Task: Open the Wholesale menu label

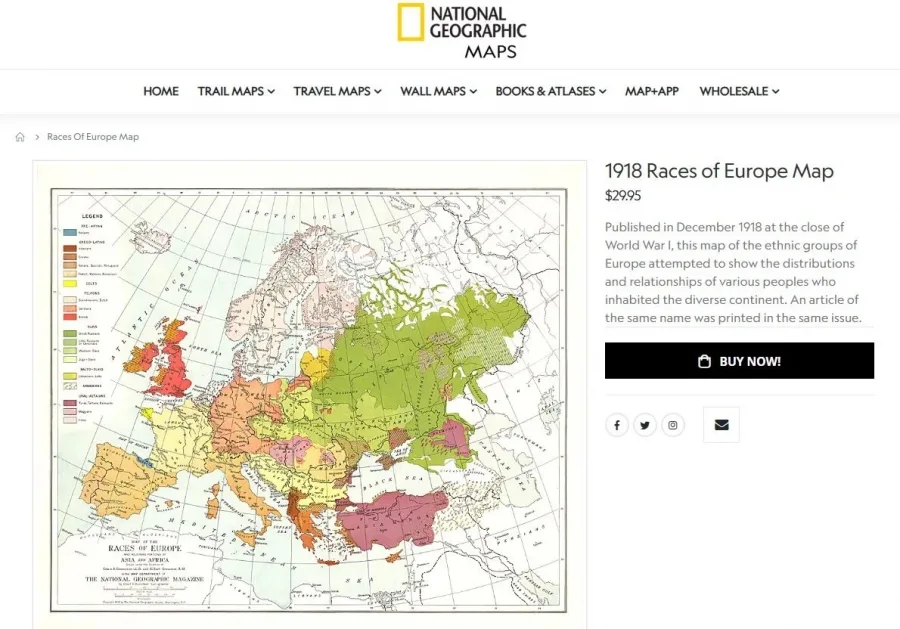Action: click(734, 91)
